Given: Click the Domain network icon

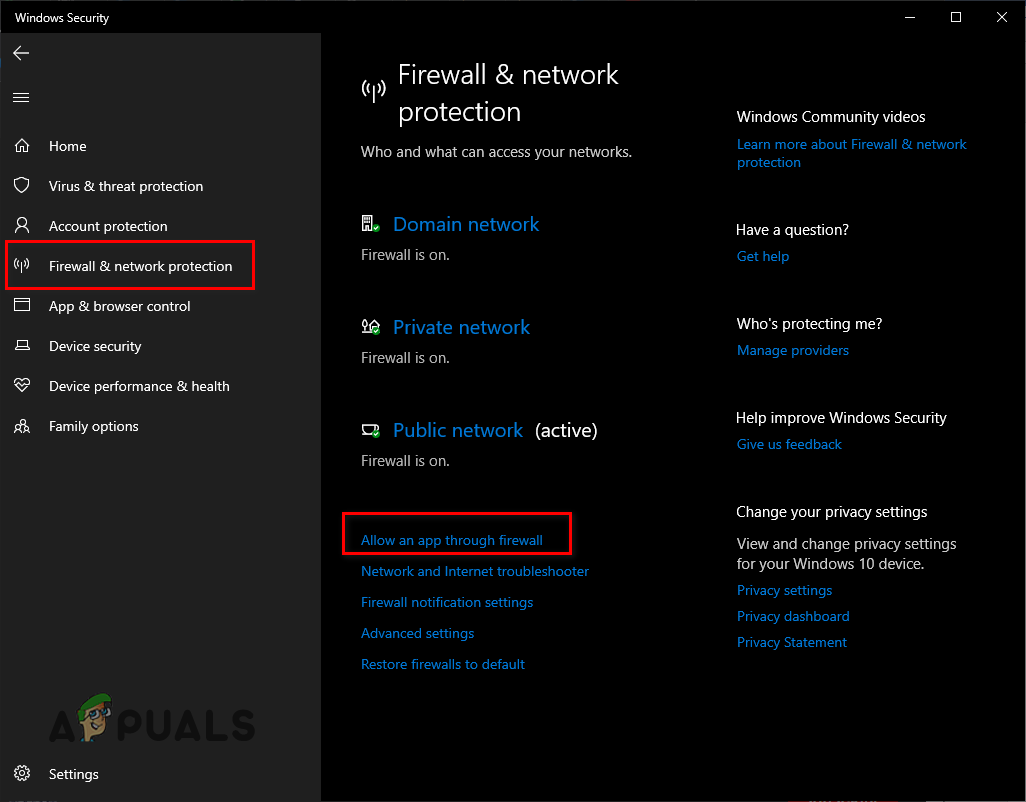Looking at the screenshot, I should click(371, 222).
